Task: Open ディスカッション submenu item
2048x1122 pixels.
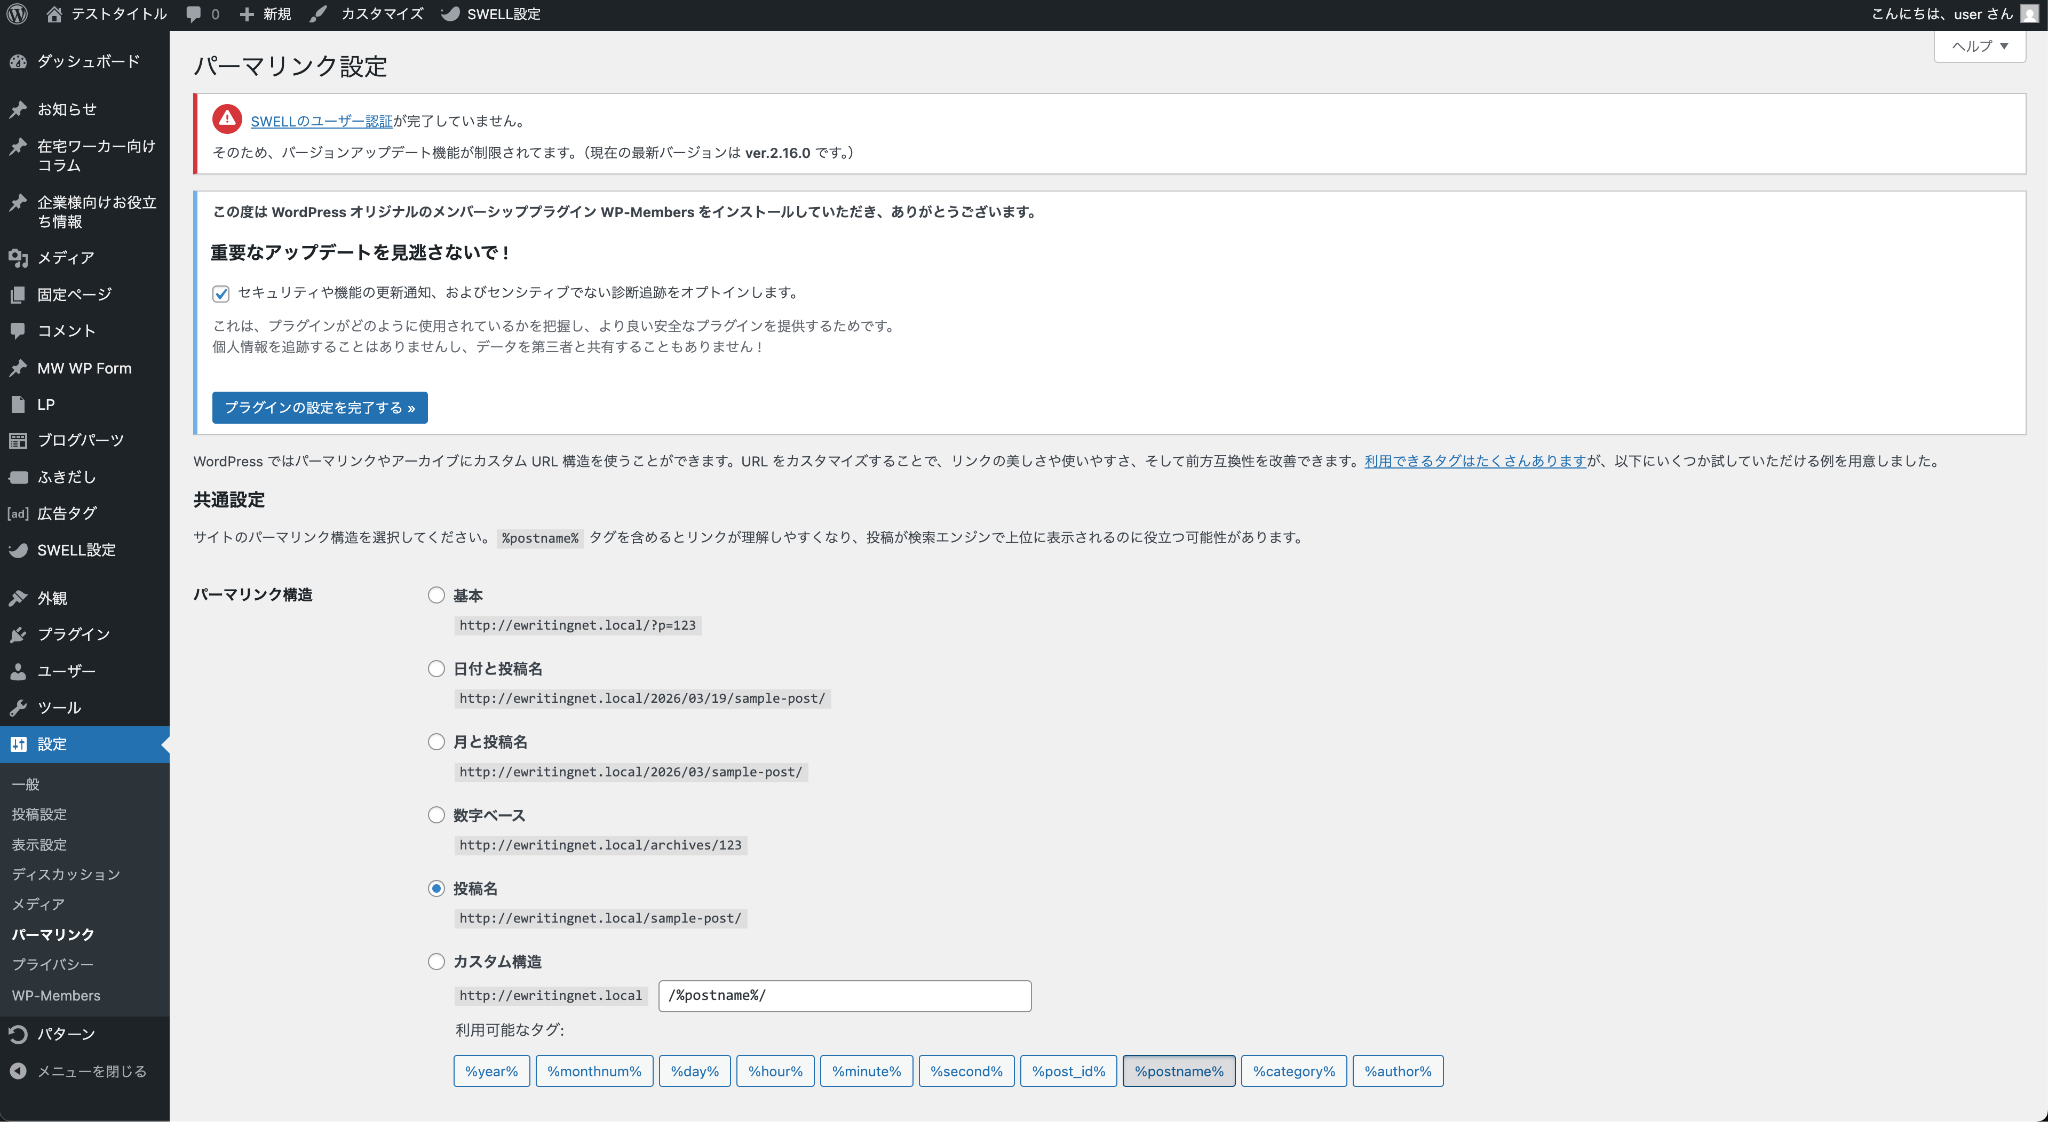Action: pos(66,874)
